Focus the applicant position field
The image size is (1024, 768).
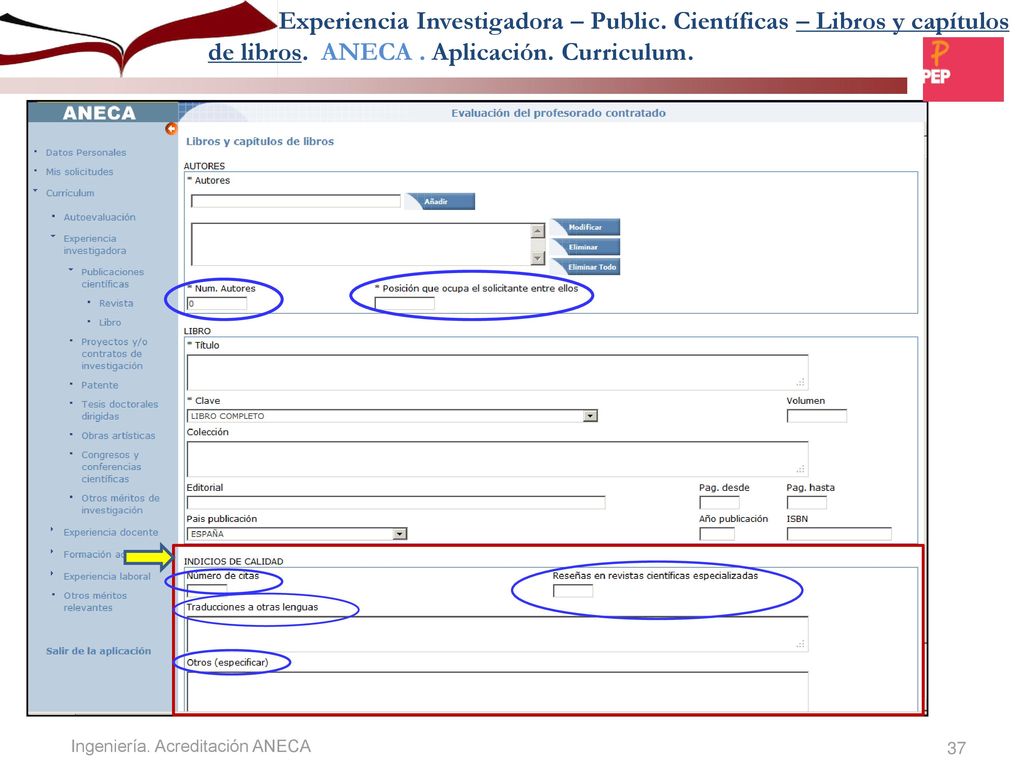pos(404,304)
